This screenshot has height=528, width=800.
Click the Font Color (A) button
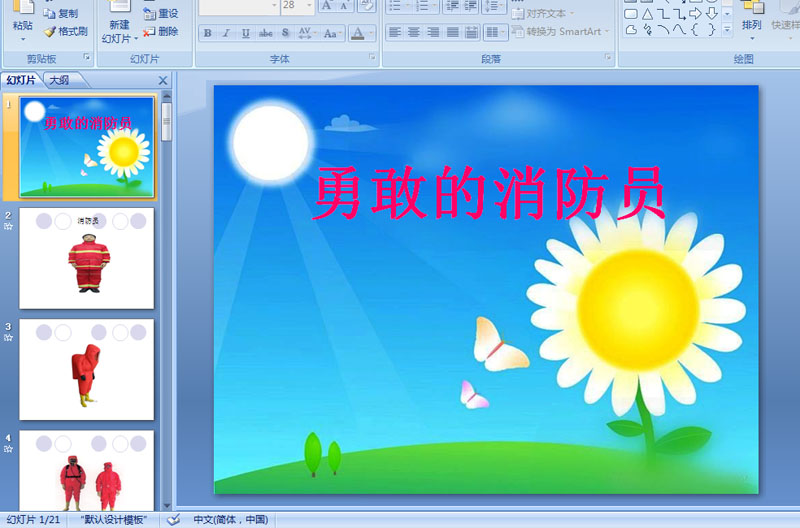[358, 33]
